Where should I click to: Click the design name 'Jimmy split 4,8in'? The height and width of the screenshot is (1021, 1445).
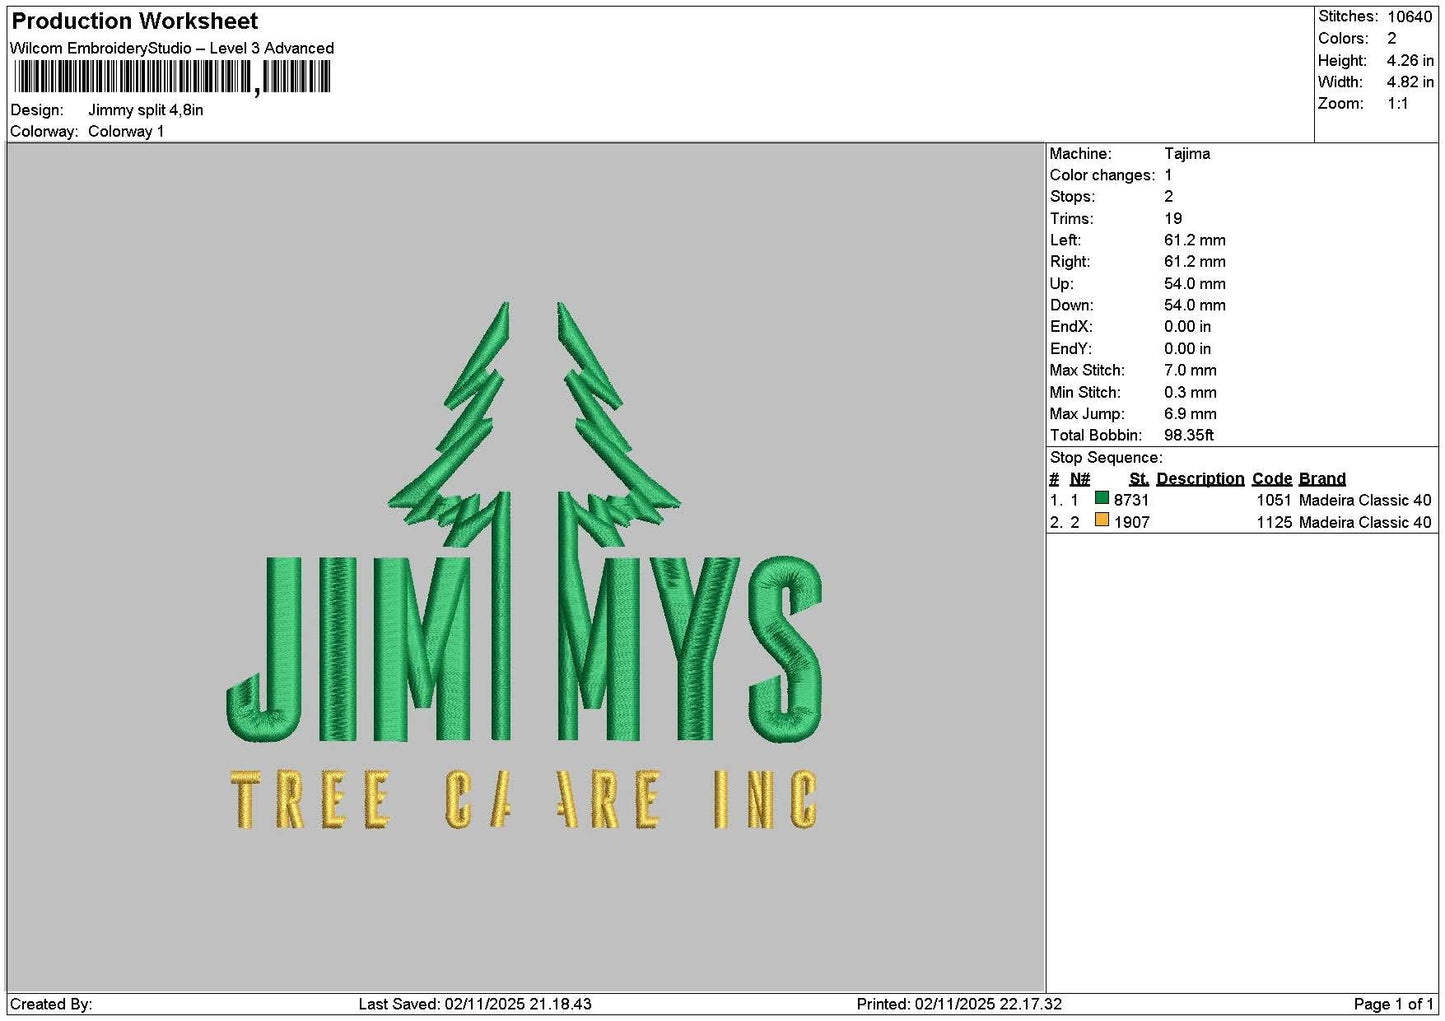click(146, 110)
